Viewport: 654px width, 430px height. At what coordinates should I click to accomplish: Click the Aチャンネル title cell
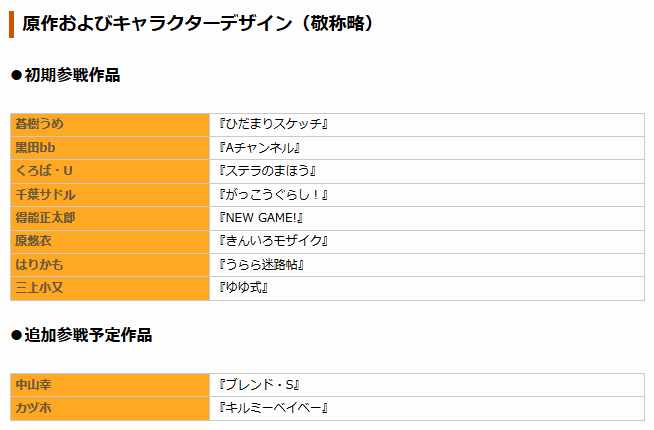(427, 148)
